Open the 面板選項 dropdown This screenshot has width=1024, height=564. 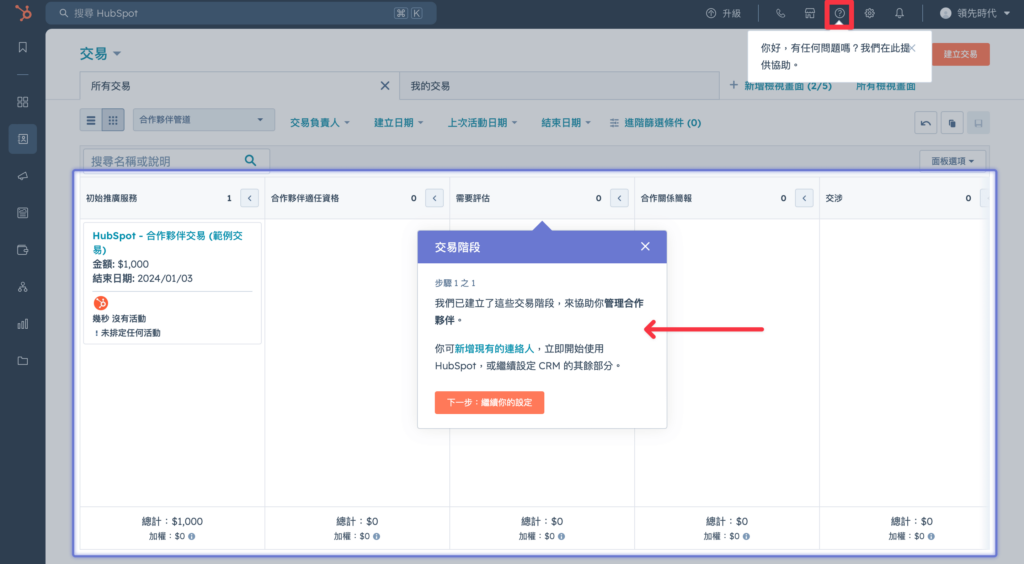tap(953, 161)
